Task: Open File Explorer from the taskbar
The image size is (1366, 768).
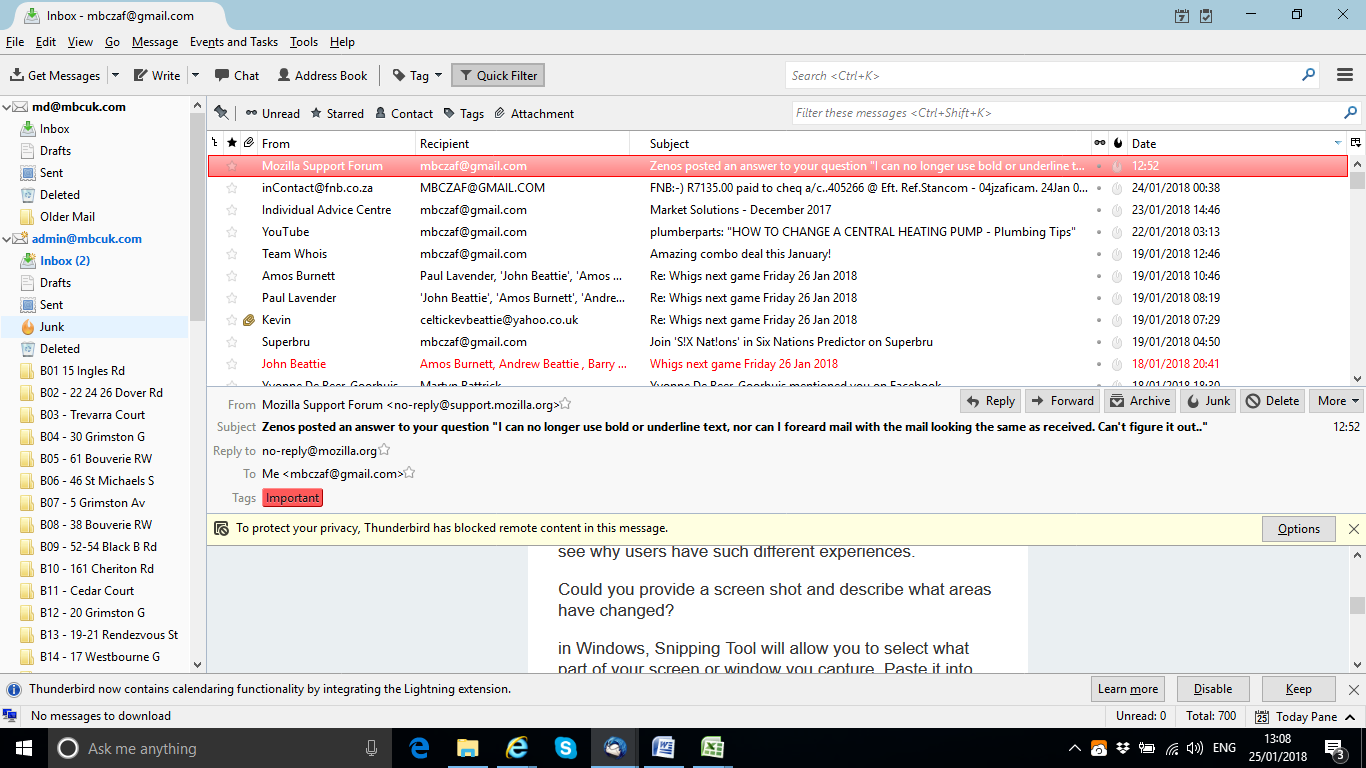Action: [x=467, y=748]
